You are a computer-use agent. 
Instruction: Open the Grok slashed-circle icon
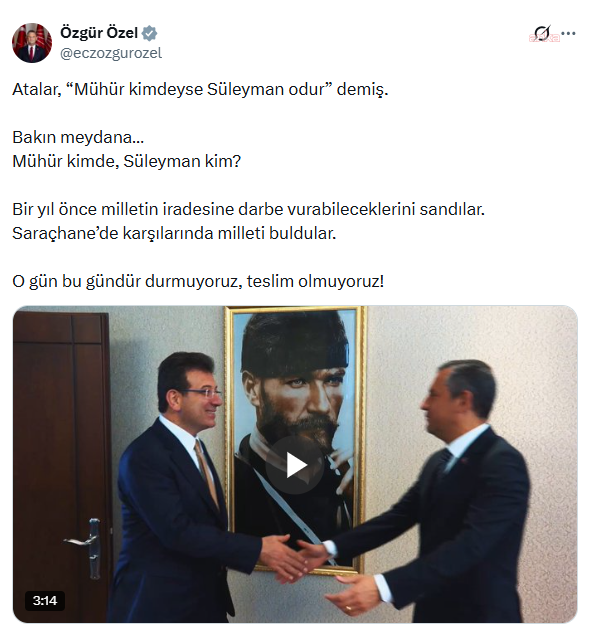(x=542, y=33)
